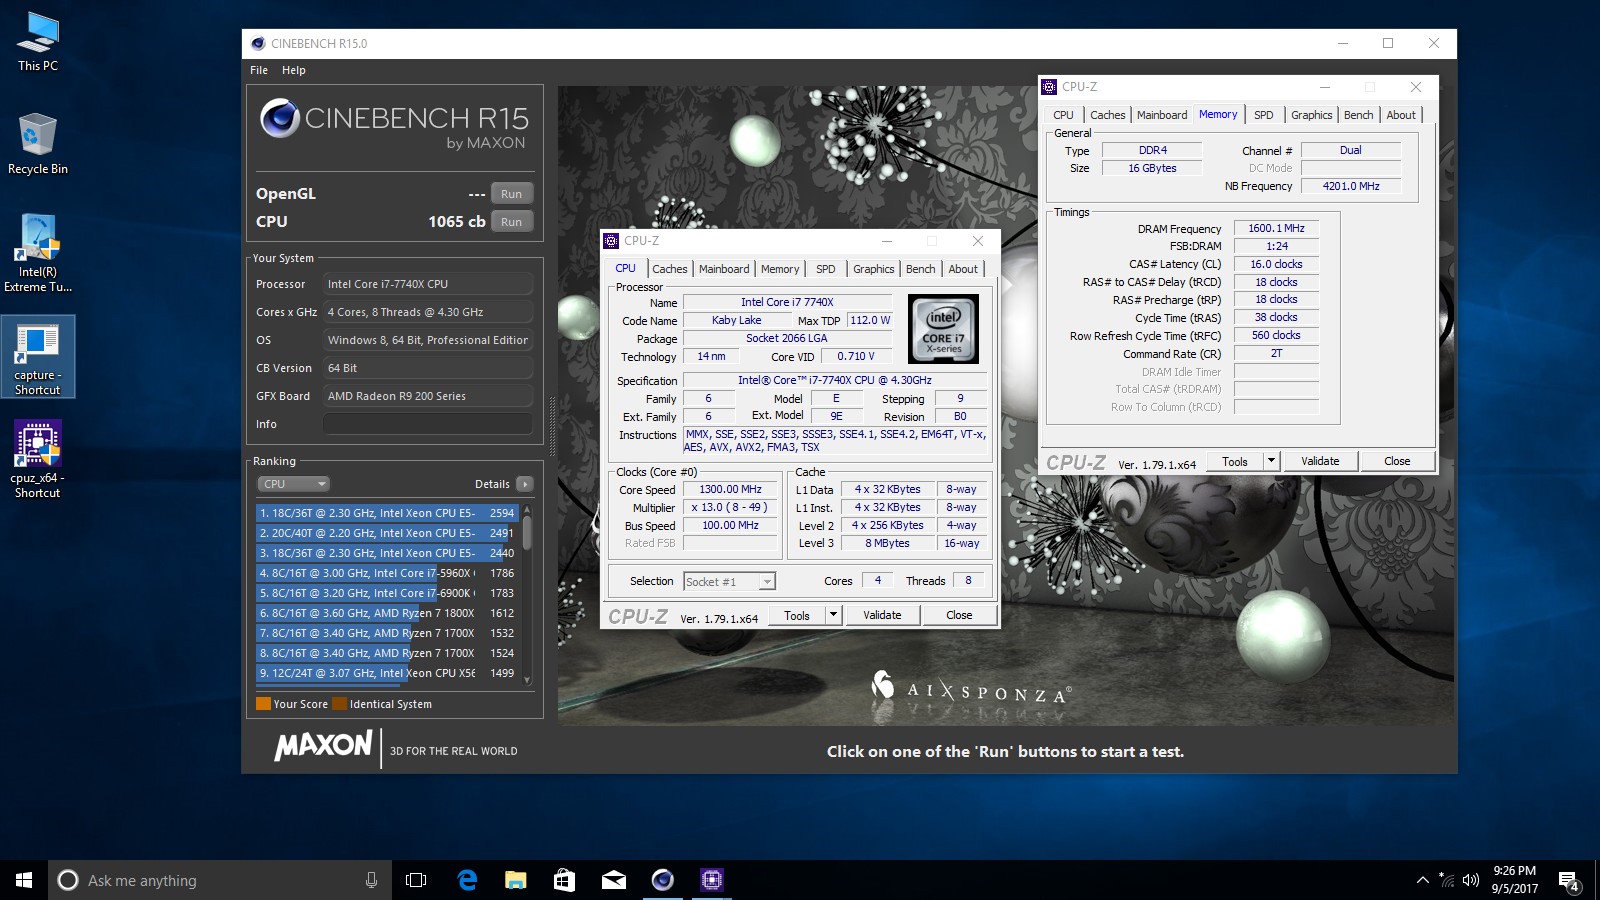Open the Mail app from taskbar
The width and height of the screenshot is (1600, 900).
(x=613, y=880)
